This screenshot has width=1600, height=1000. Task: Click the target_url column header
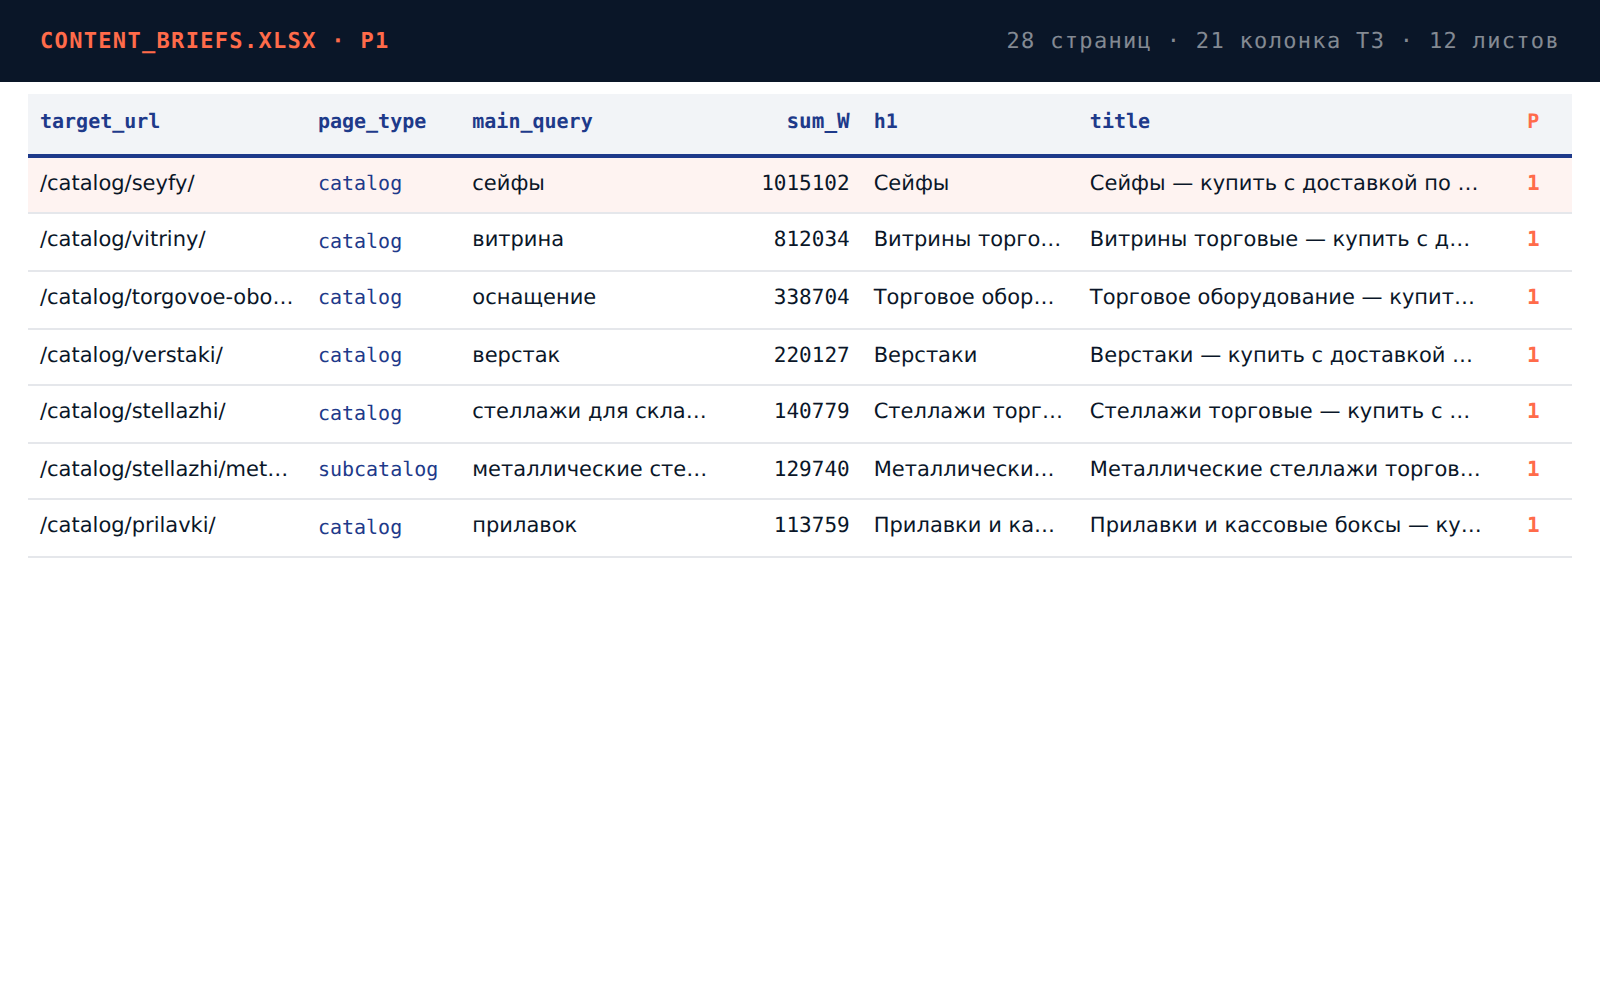click(100, 121)
